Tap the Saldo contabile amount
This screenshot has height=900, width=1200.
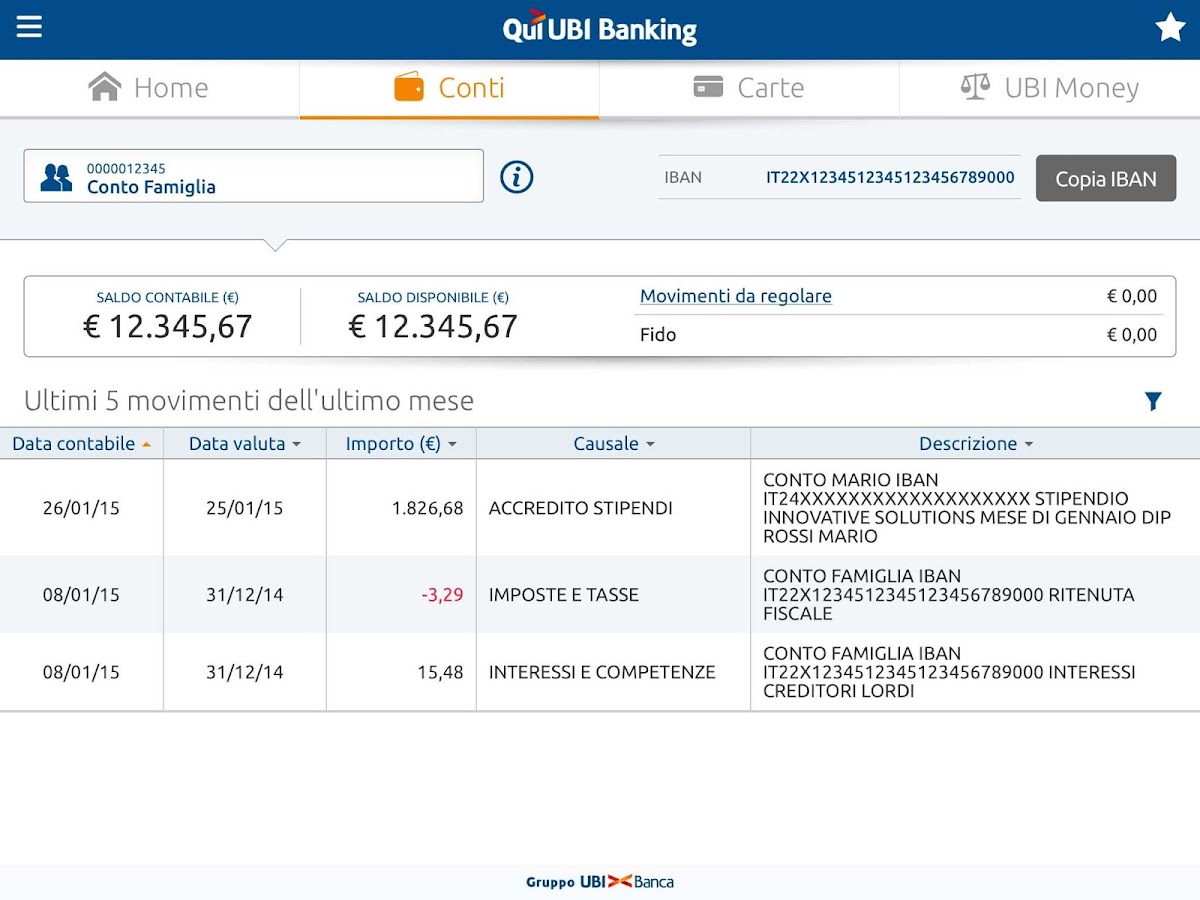coord(167,326)
